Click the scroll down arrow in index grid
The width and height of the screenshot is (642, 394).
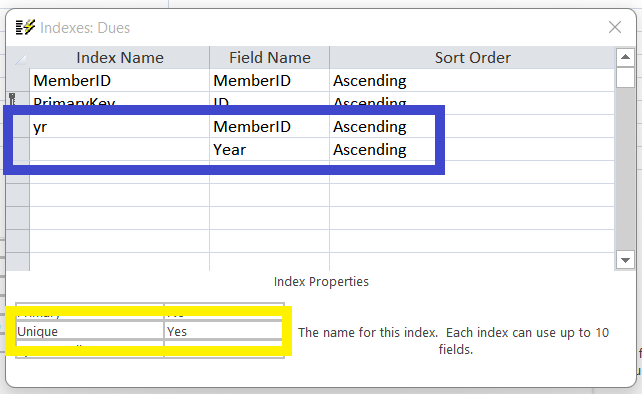point(625,260)
